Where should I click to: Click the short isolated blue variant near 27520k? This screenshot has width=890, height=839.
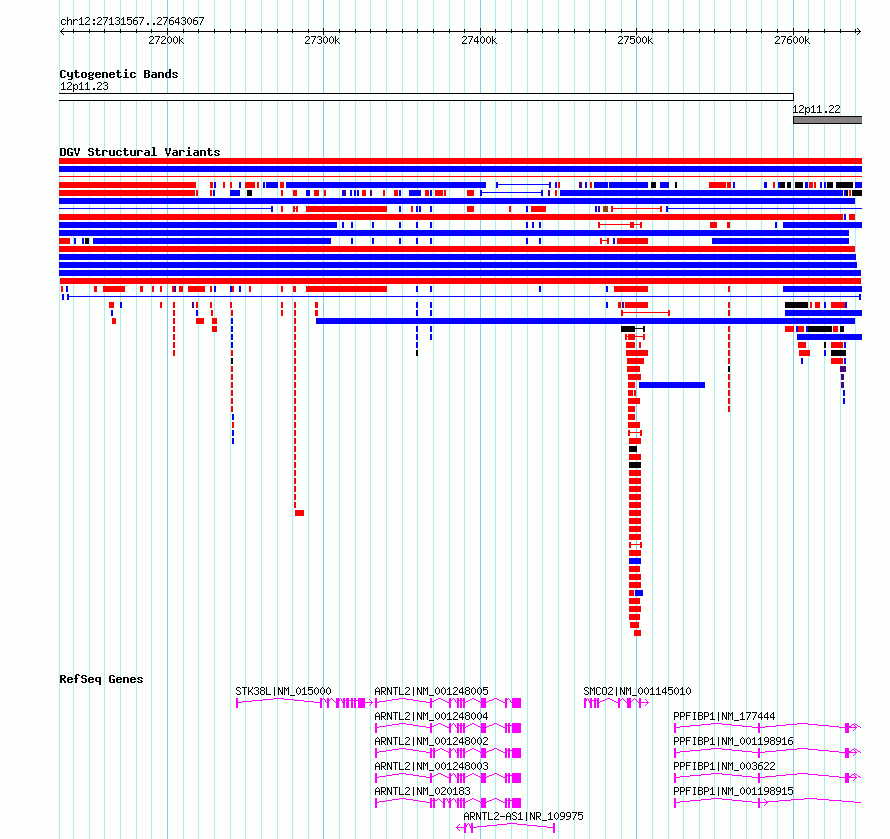tap(672, 385)
